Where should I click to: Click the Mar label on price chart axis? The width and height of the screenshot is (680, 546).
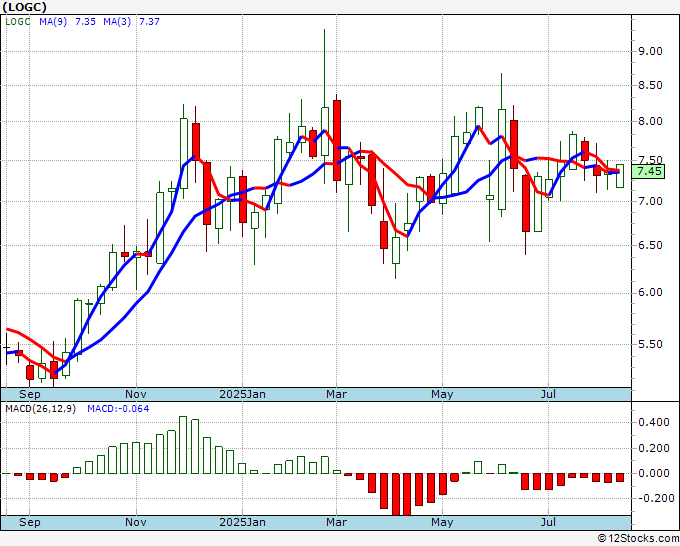point(337,394)
